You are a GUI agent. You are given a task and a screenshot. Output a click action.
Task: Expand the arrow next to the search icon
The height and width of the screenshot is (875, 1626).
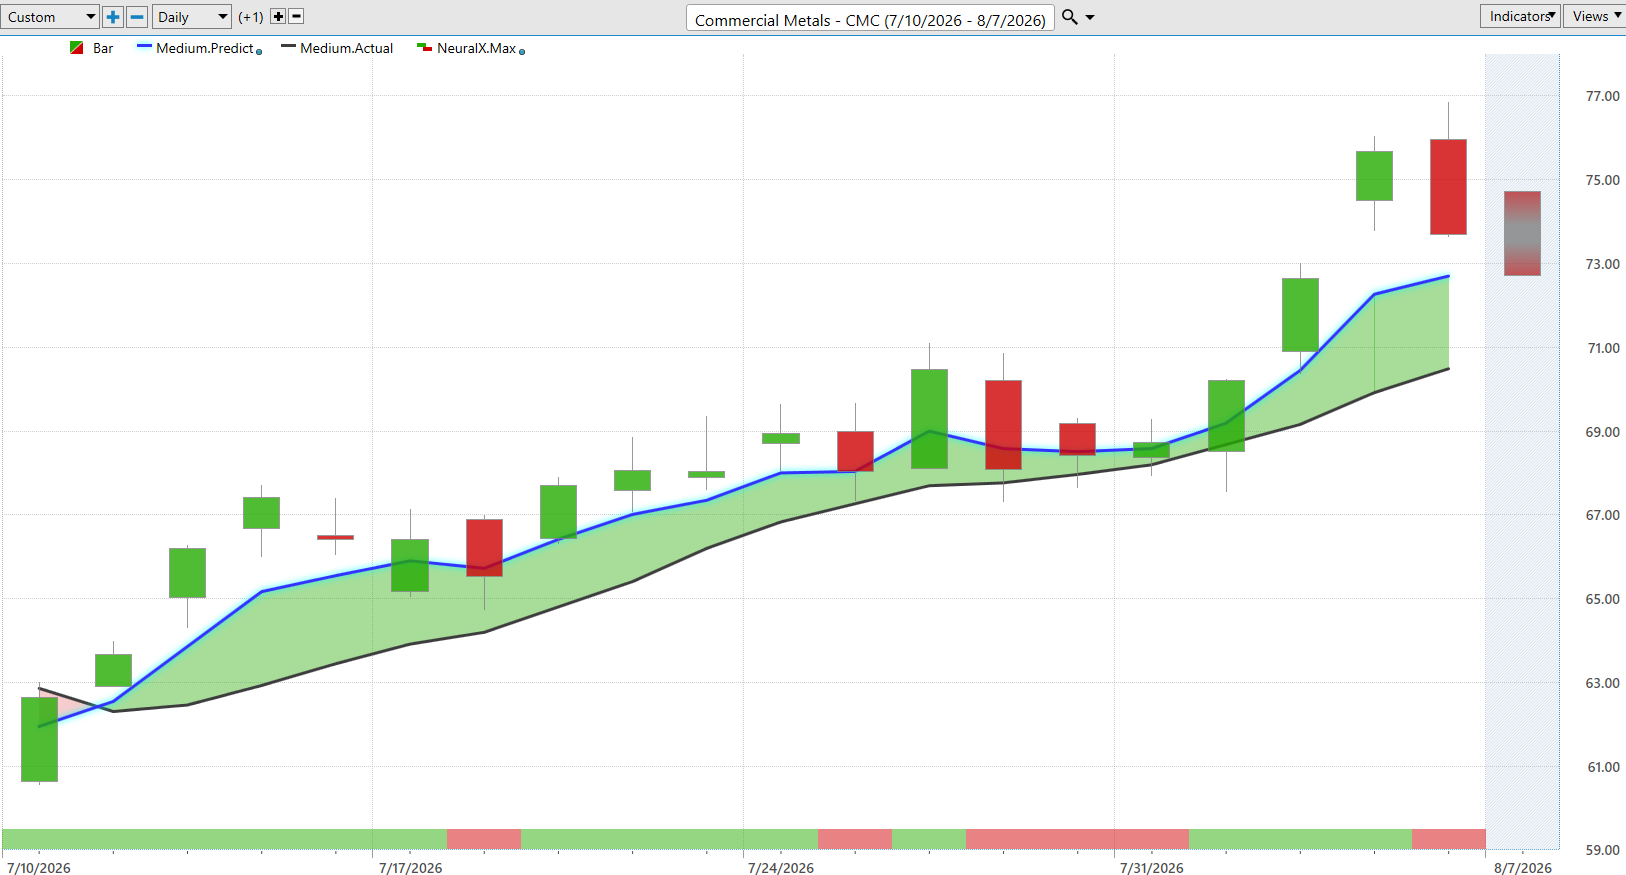pos(1090,17)
